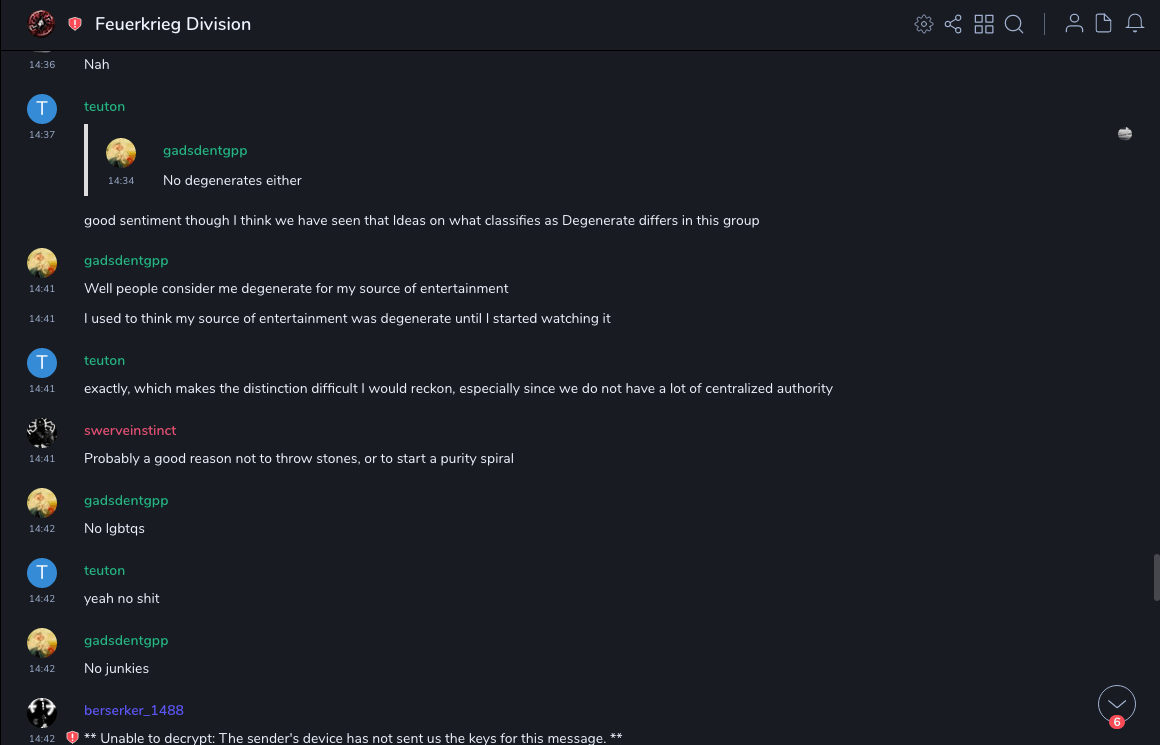Open notifications bell icon
The image size is (1160, 745).
(x=1135, y=24)
